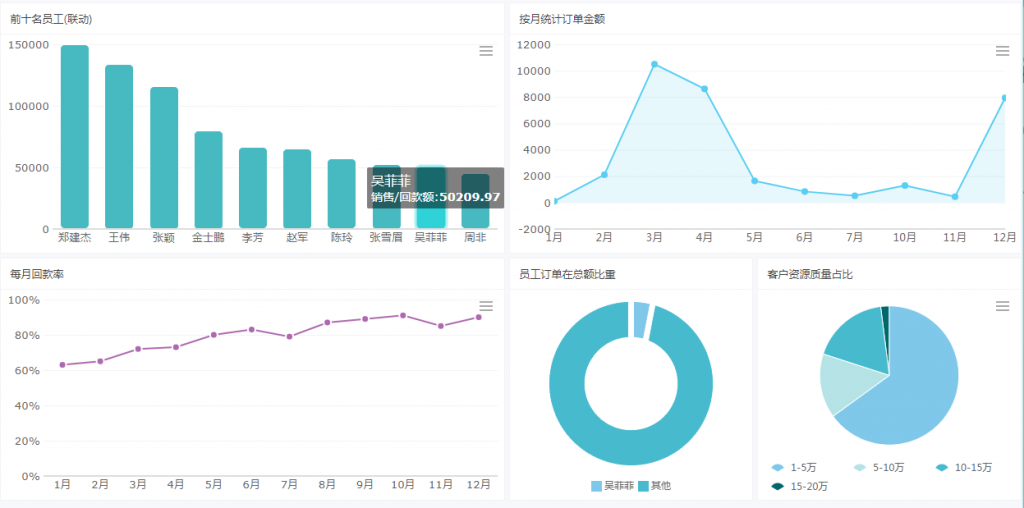Toggle the 其他 legend item under donut chart

click(x=654, y=486)
